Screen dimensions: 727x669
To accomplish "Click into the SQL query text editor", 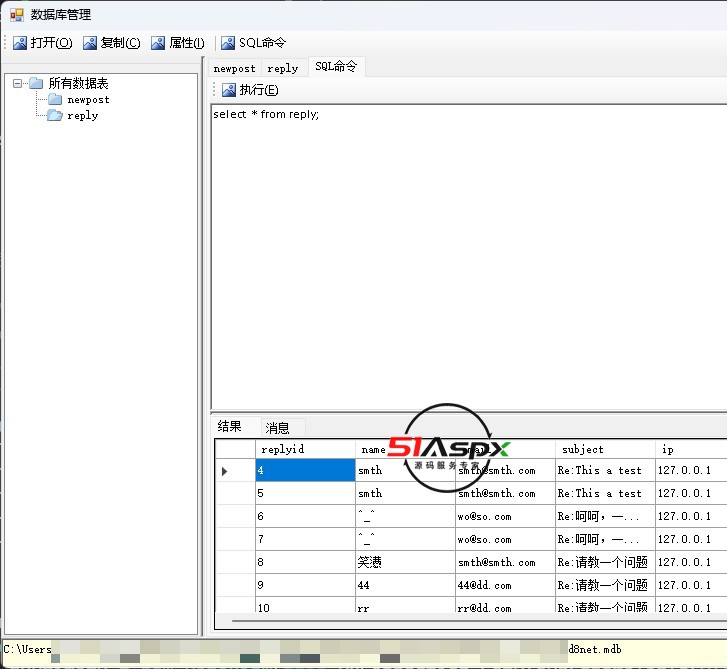I will click(x=468, y=257).
